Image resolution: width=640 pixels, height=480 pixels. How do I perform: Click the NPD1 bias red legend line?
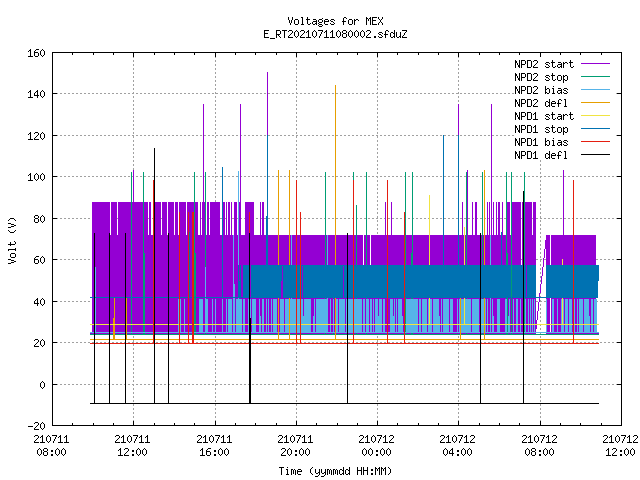595,142
